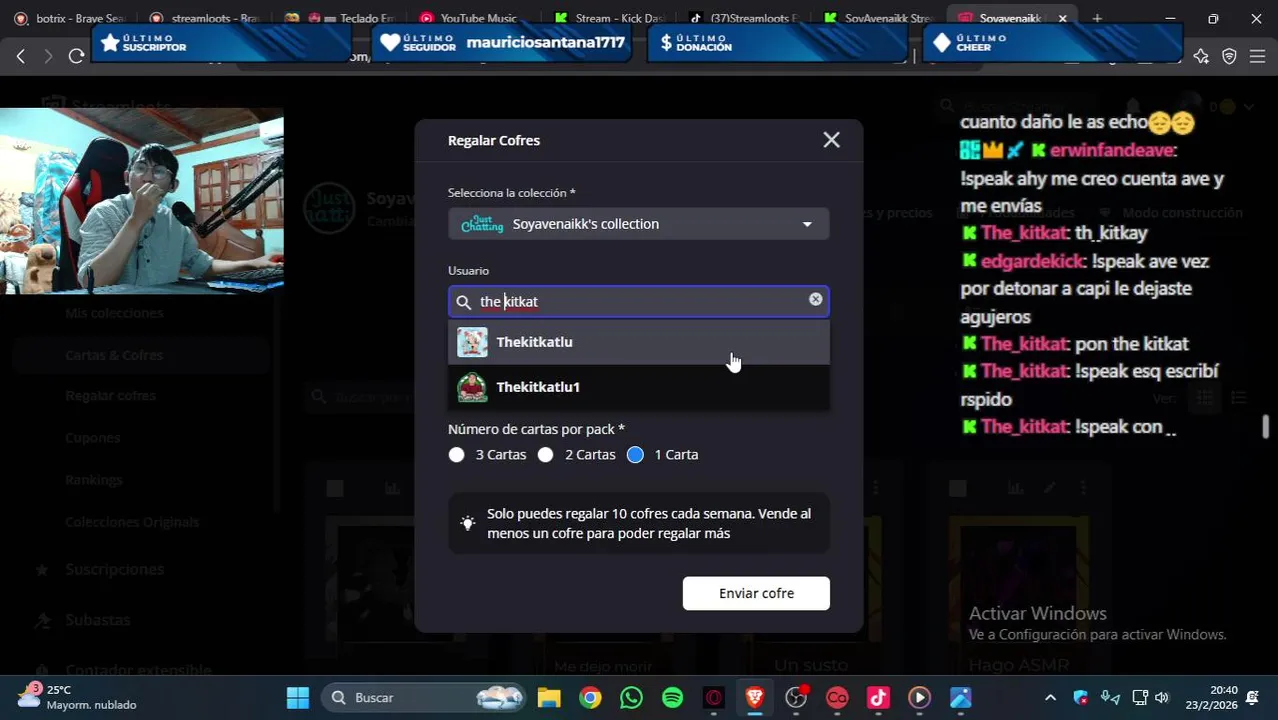Image resolution: width=1278 pixels, height=720 pixels.
Task: Clear the Usuario search field
Action: point(815,299)
